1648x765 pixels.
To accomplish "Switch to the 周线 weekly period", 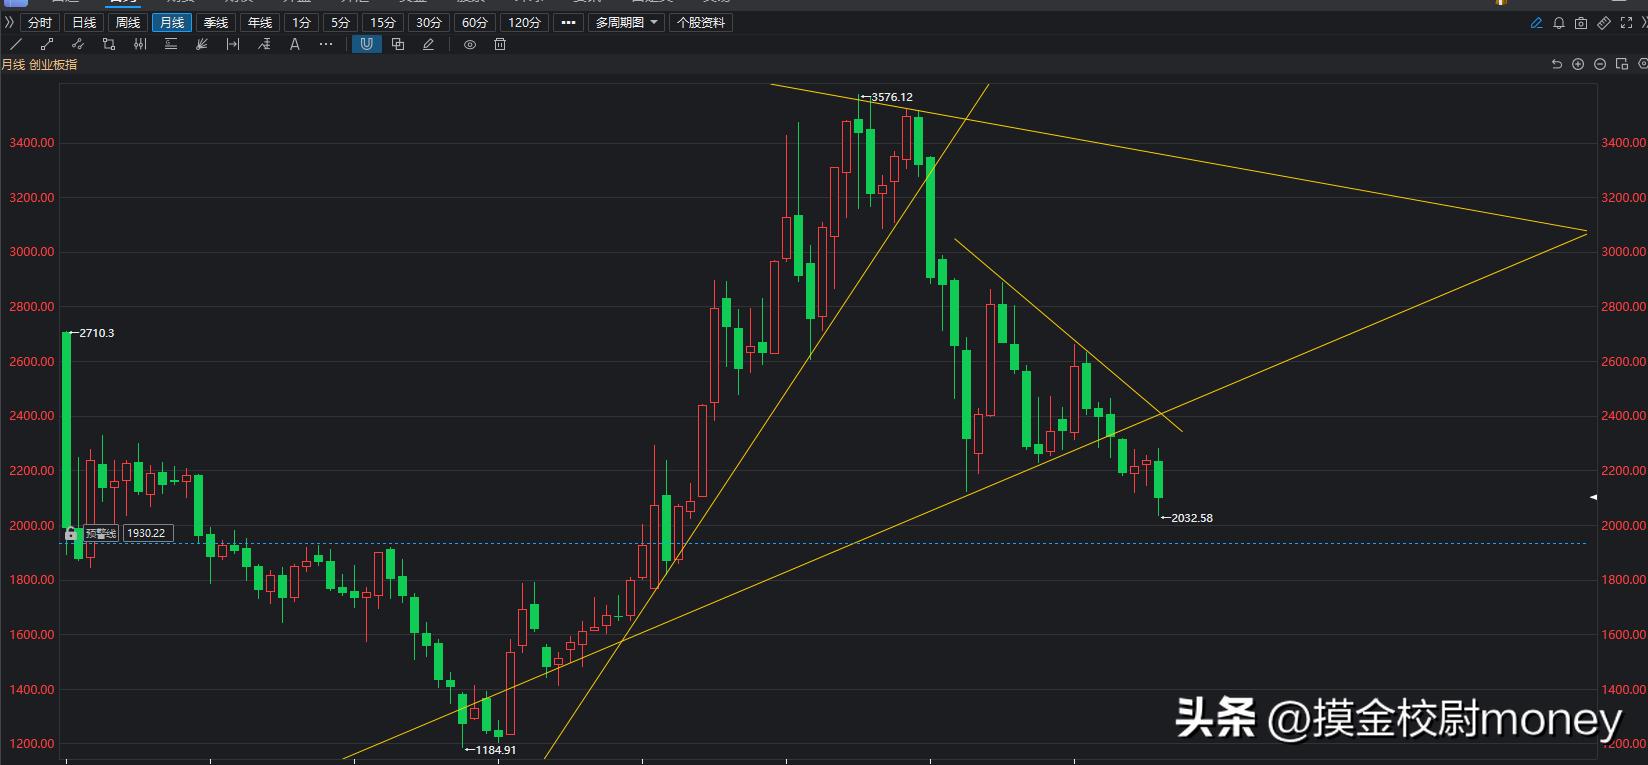I will (128, 22).
